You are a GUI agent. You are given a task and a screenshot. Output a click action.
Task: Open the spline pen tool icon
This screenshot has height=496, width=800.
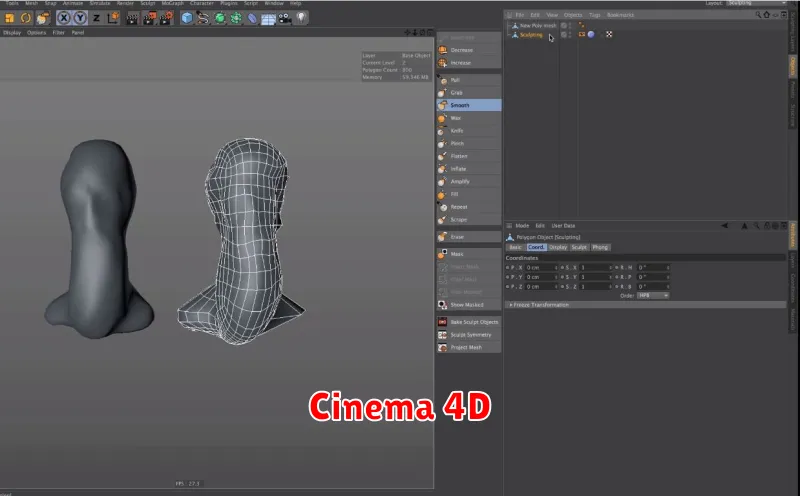pyautogui.click(x=203, y=18)
